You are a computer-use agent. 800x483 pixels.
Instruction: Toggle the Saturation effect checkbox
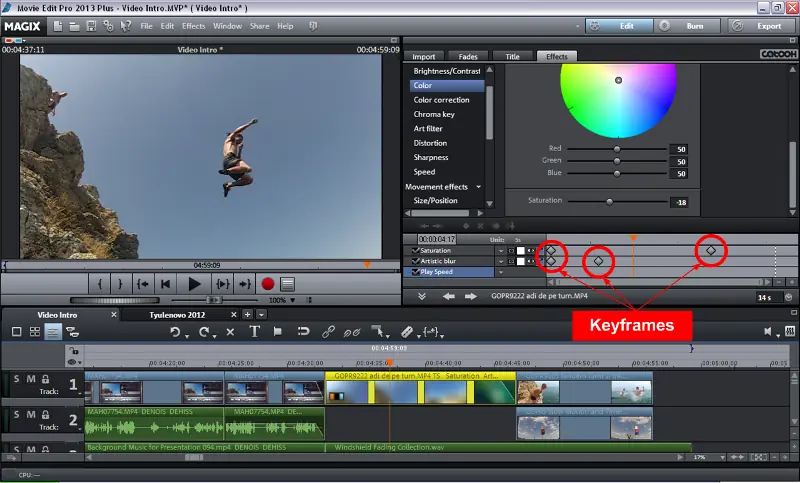pyautogui.click(x=415, y=250)
